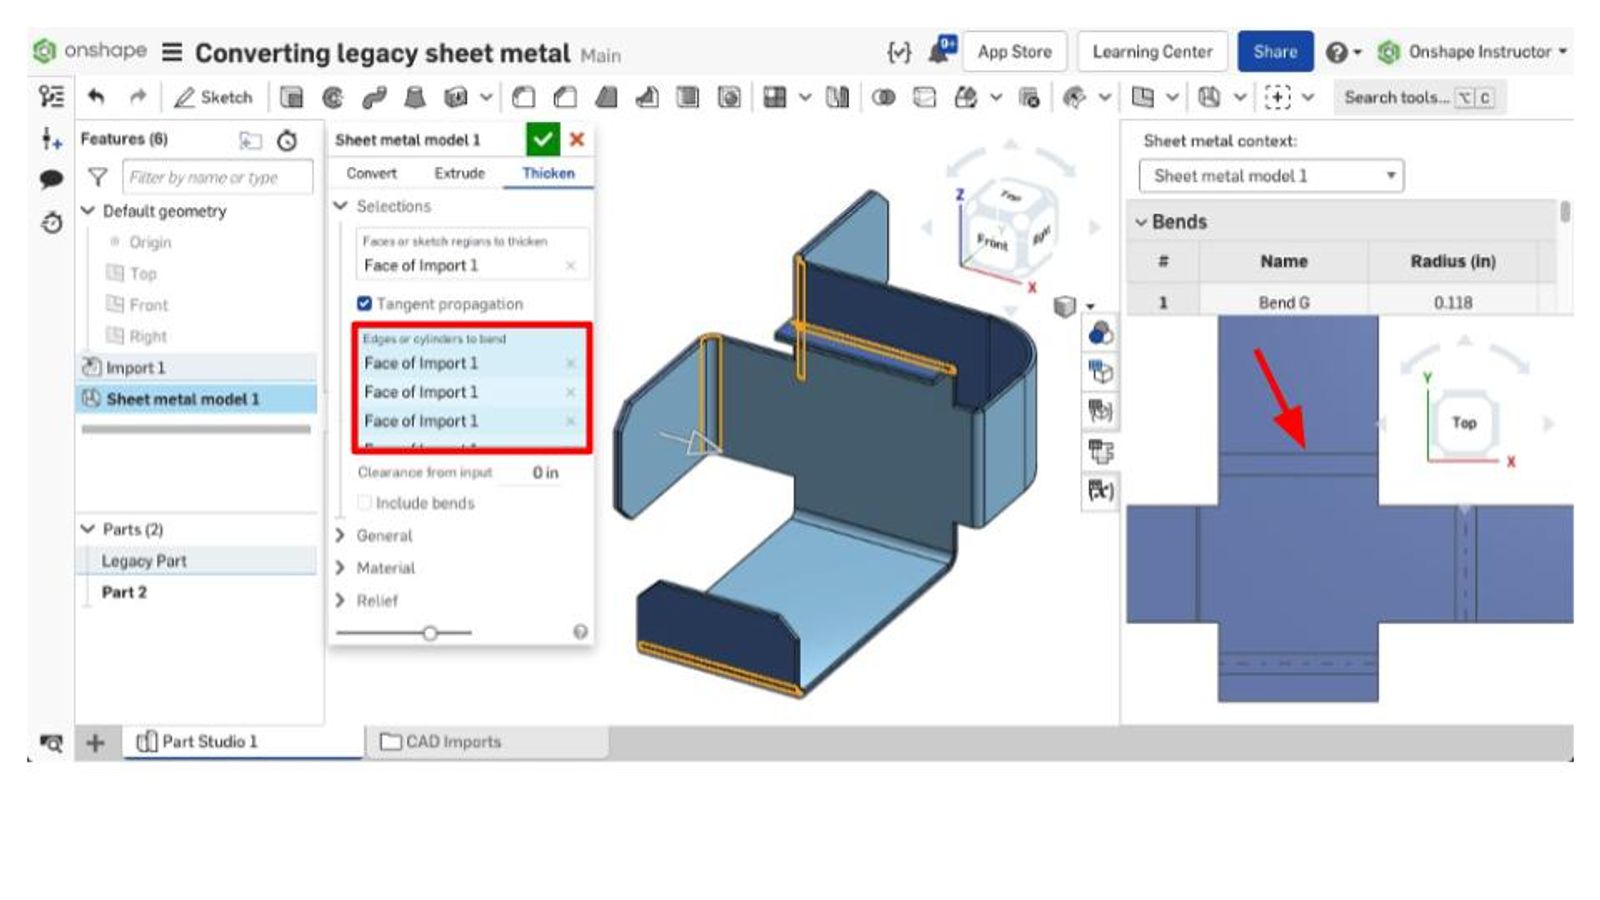Open the Learning Center
This screenshot has width=1600, height=900.
click(1152, 52)
